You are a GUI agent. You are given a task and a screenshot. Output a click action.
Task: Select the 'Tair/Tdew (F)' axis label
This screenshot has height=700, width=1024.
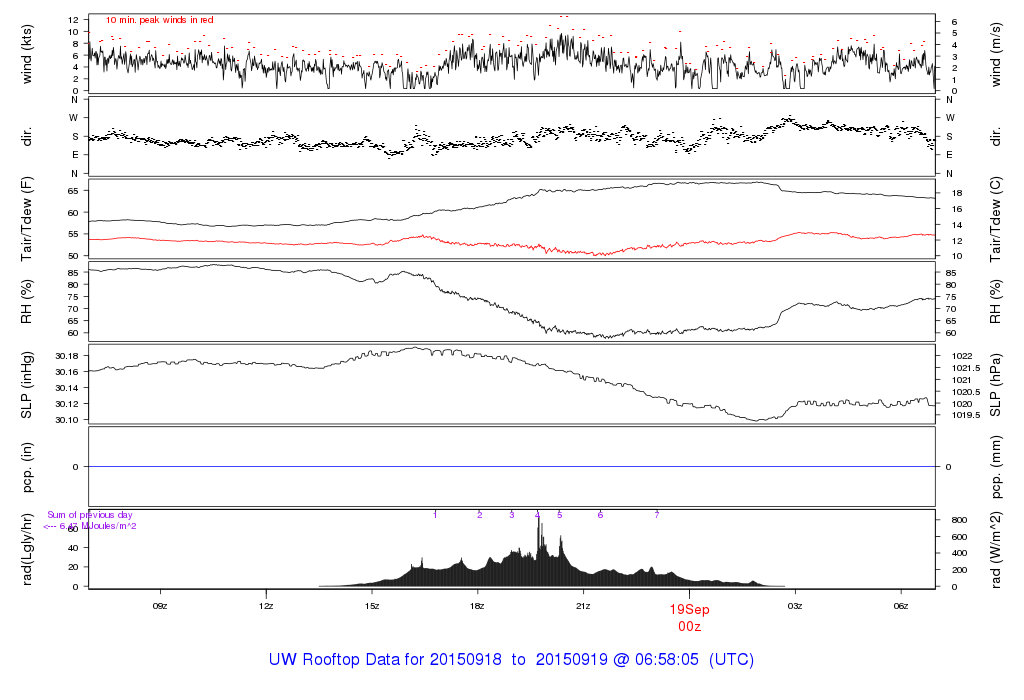coord(27,219)
